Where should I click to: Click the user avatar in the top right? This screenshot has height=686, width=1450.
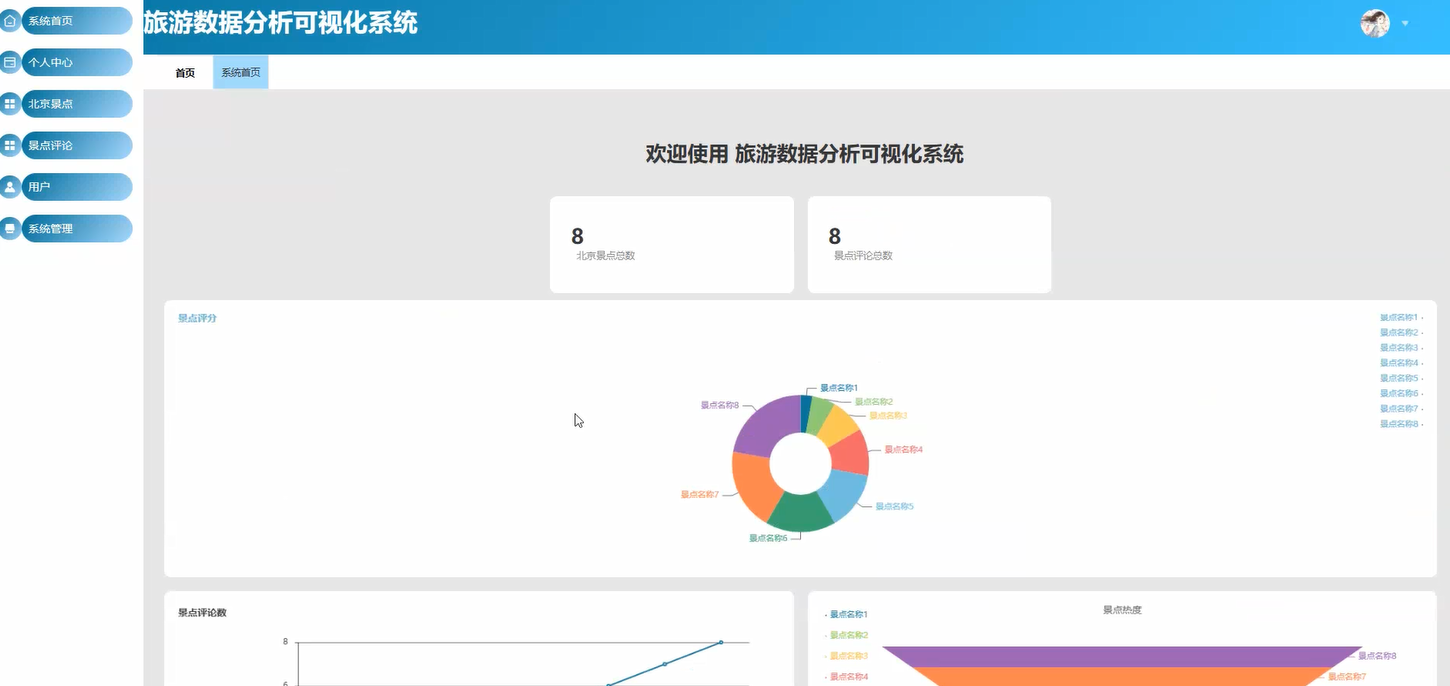[x=1376, y=22]
